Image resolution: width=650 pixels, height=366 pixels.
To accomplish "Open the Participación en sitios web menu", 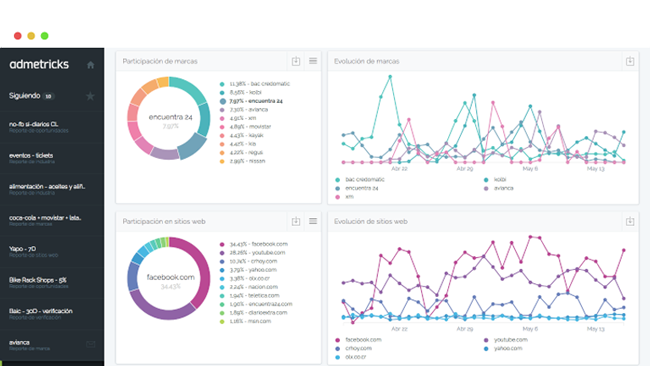I will click(x=313, y=221).
